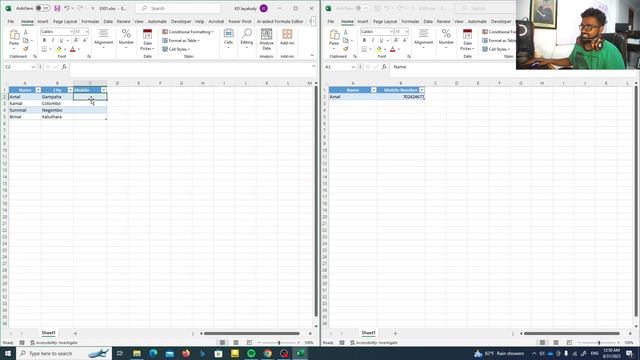Click Insert Function fx icon in left window
Screen dimensions: 640x360
pyautogui.click(x=64, y=67)
